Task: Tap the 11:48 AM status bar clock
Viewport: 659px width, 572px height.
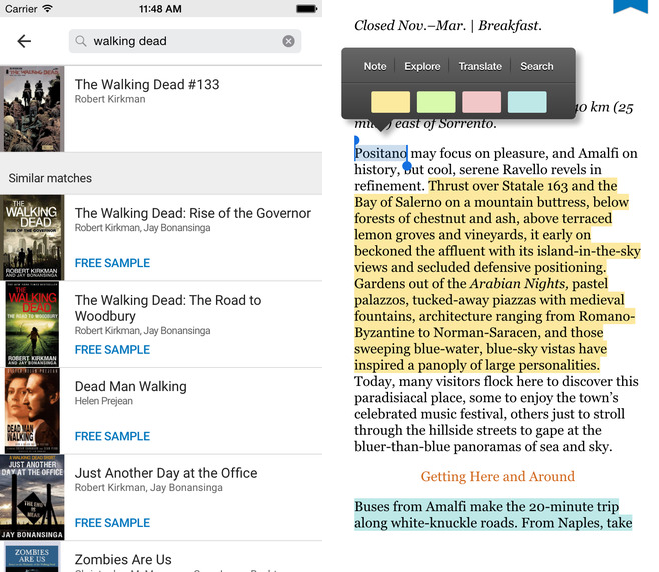Action: coord(161,9)
